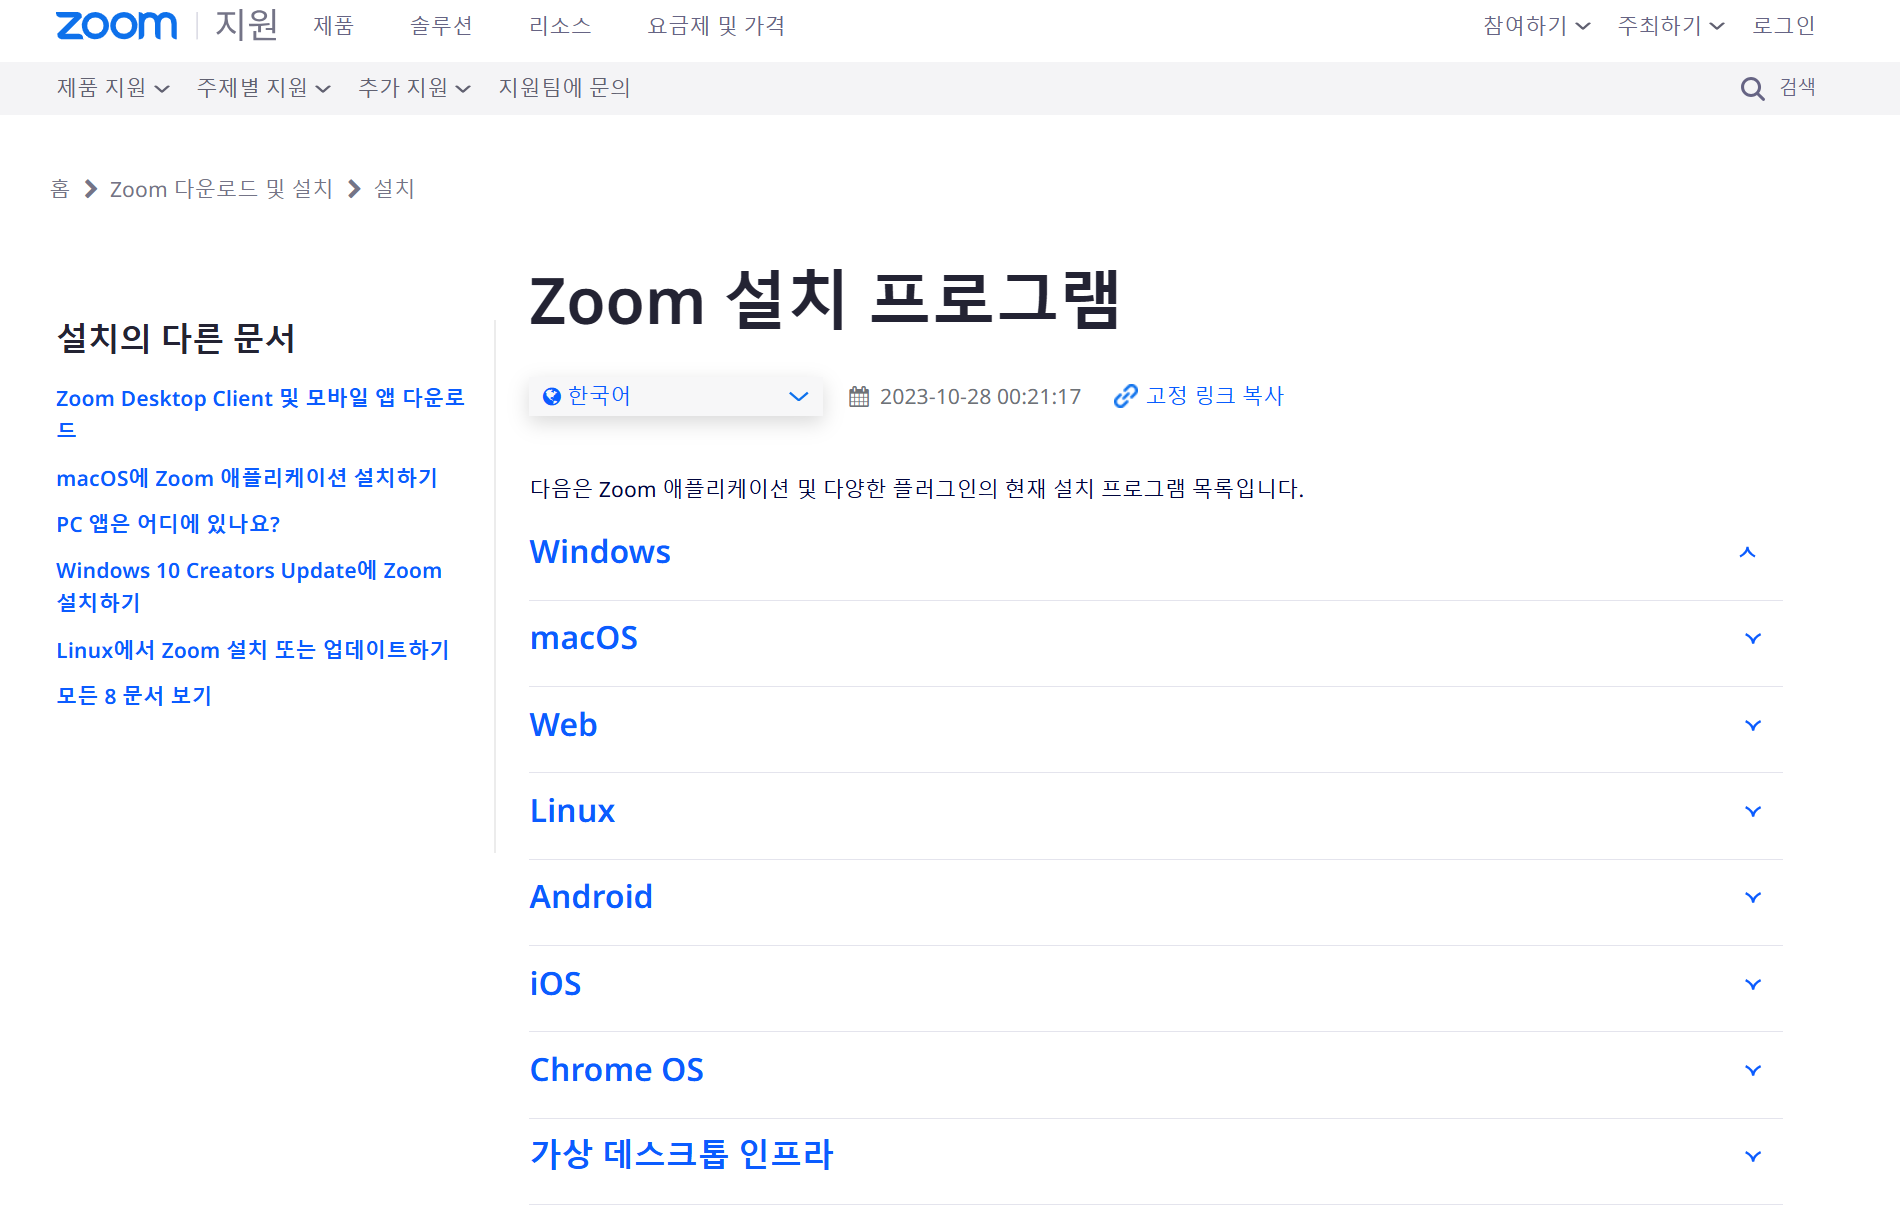Click the globe icon in language selector
Image resolution: width=1900 pixels, height=1232 pixels.
point(551,397)
